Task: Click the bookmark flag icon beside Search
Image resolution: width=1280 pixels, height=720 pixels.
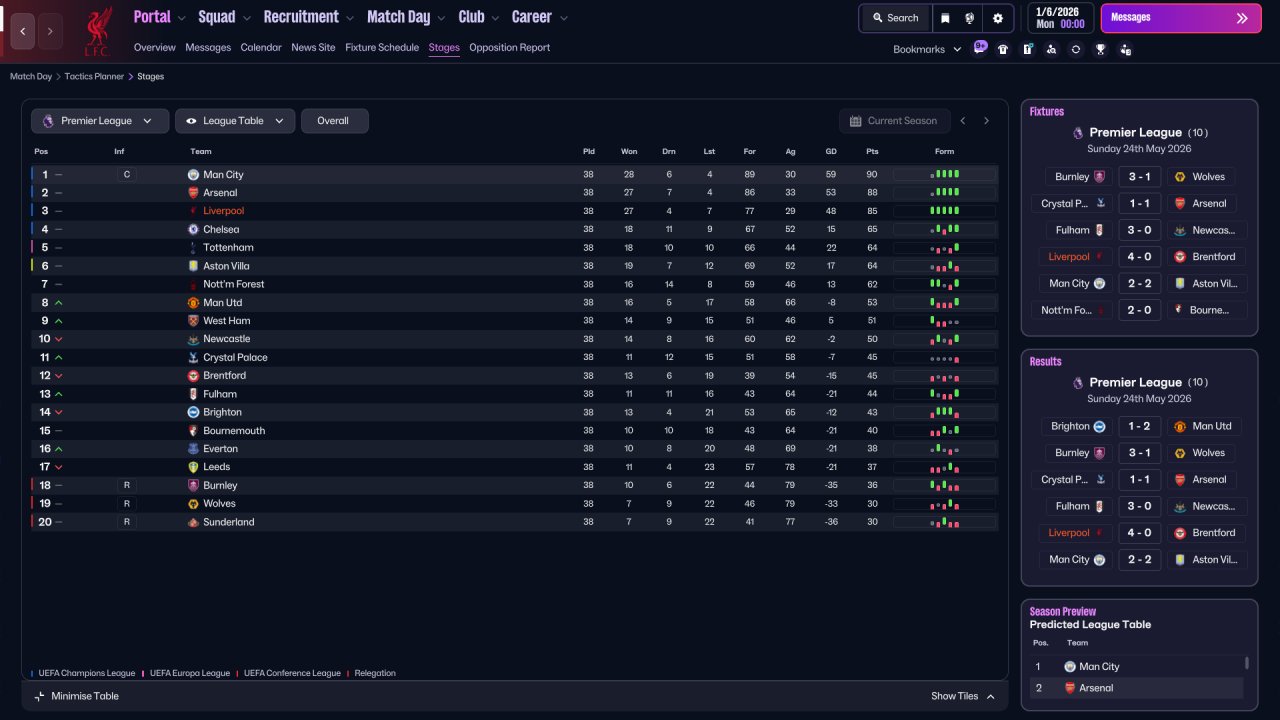Action: [945, 18]
